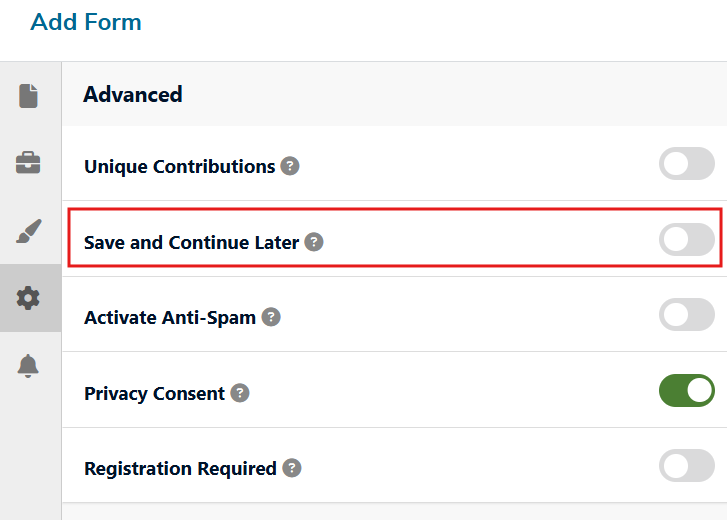Turn on Save and Continue Later
Viewport: 727px width, 520px height.
click(686, 240)
